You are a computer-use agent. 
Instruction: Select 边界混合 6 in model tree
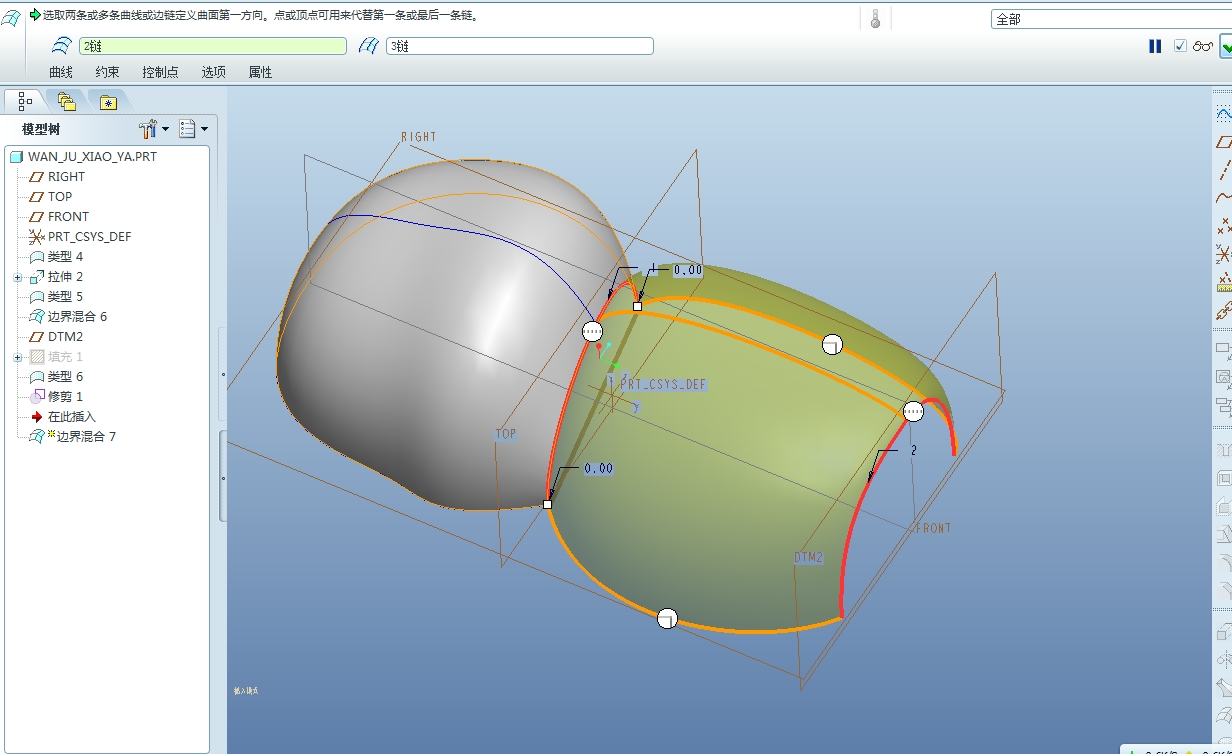click(77, 317)
